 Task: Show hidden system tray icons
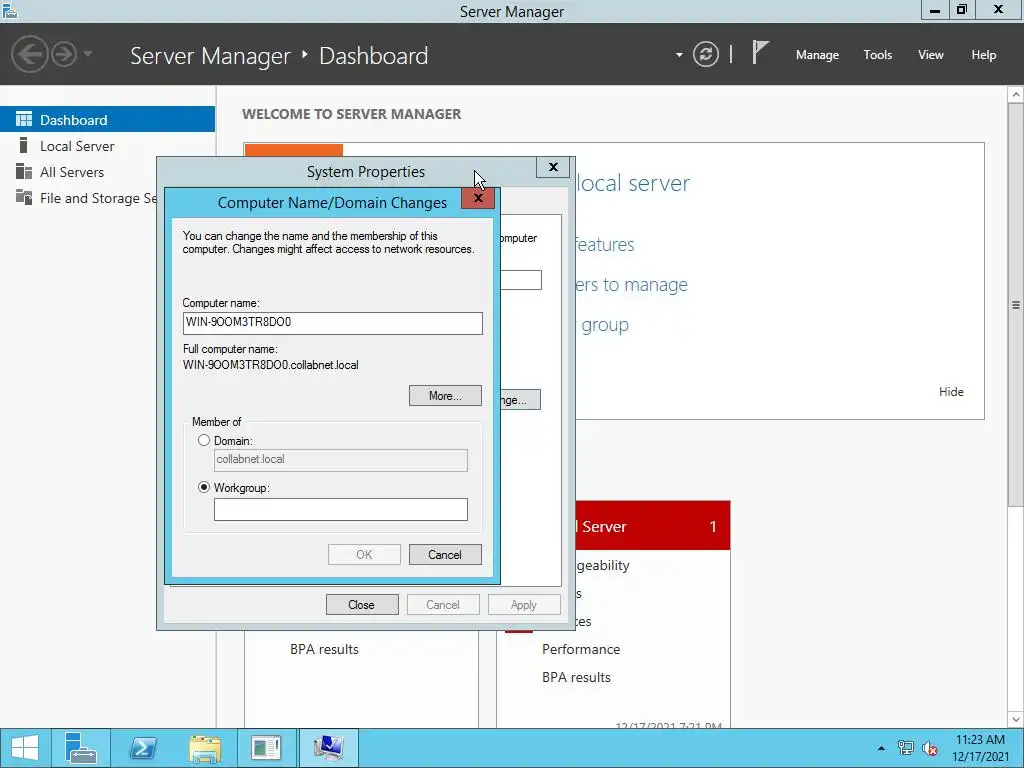[881, 748]
